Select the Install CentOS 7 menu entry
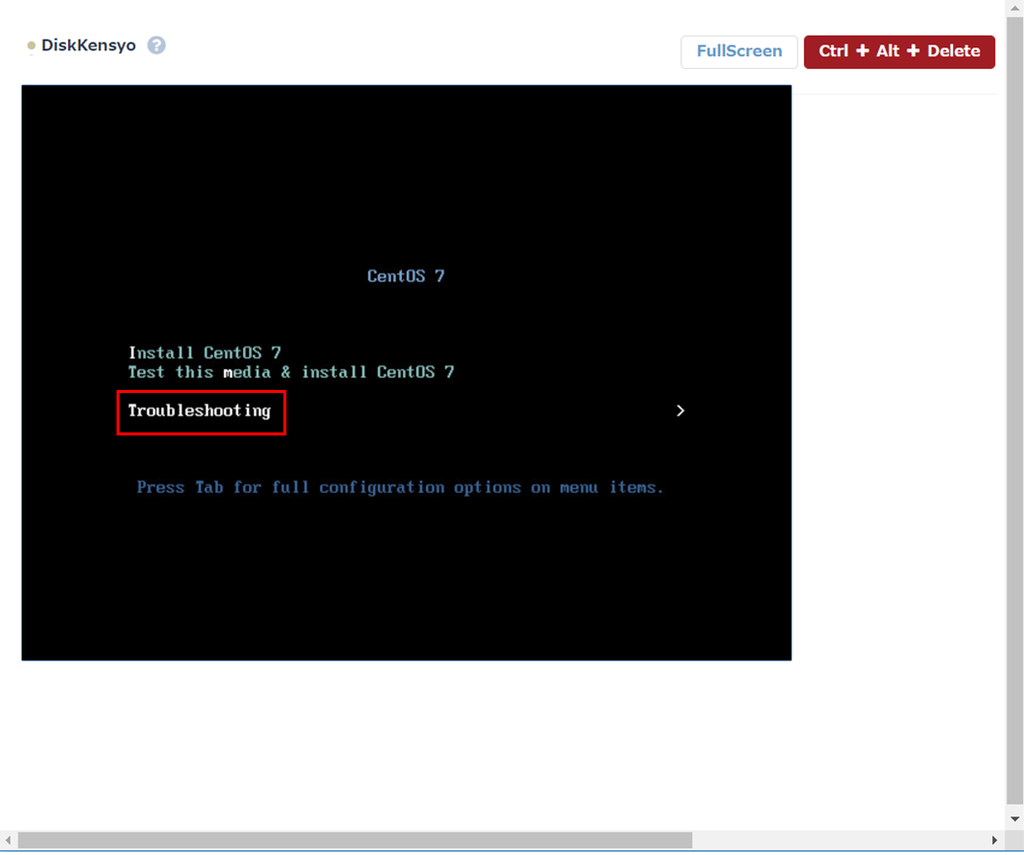Viewport: 1024px width, 855px height. [204, 353]
